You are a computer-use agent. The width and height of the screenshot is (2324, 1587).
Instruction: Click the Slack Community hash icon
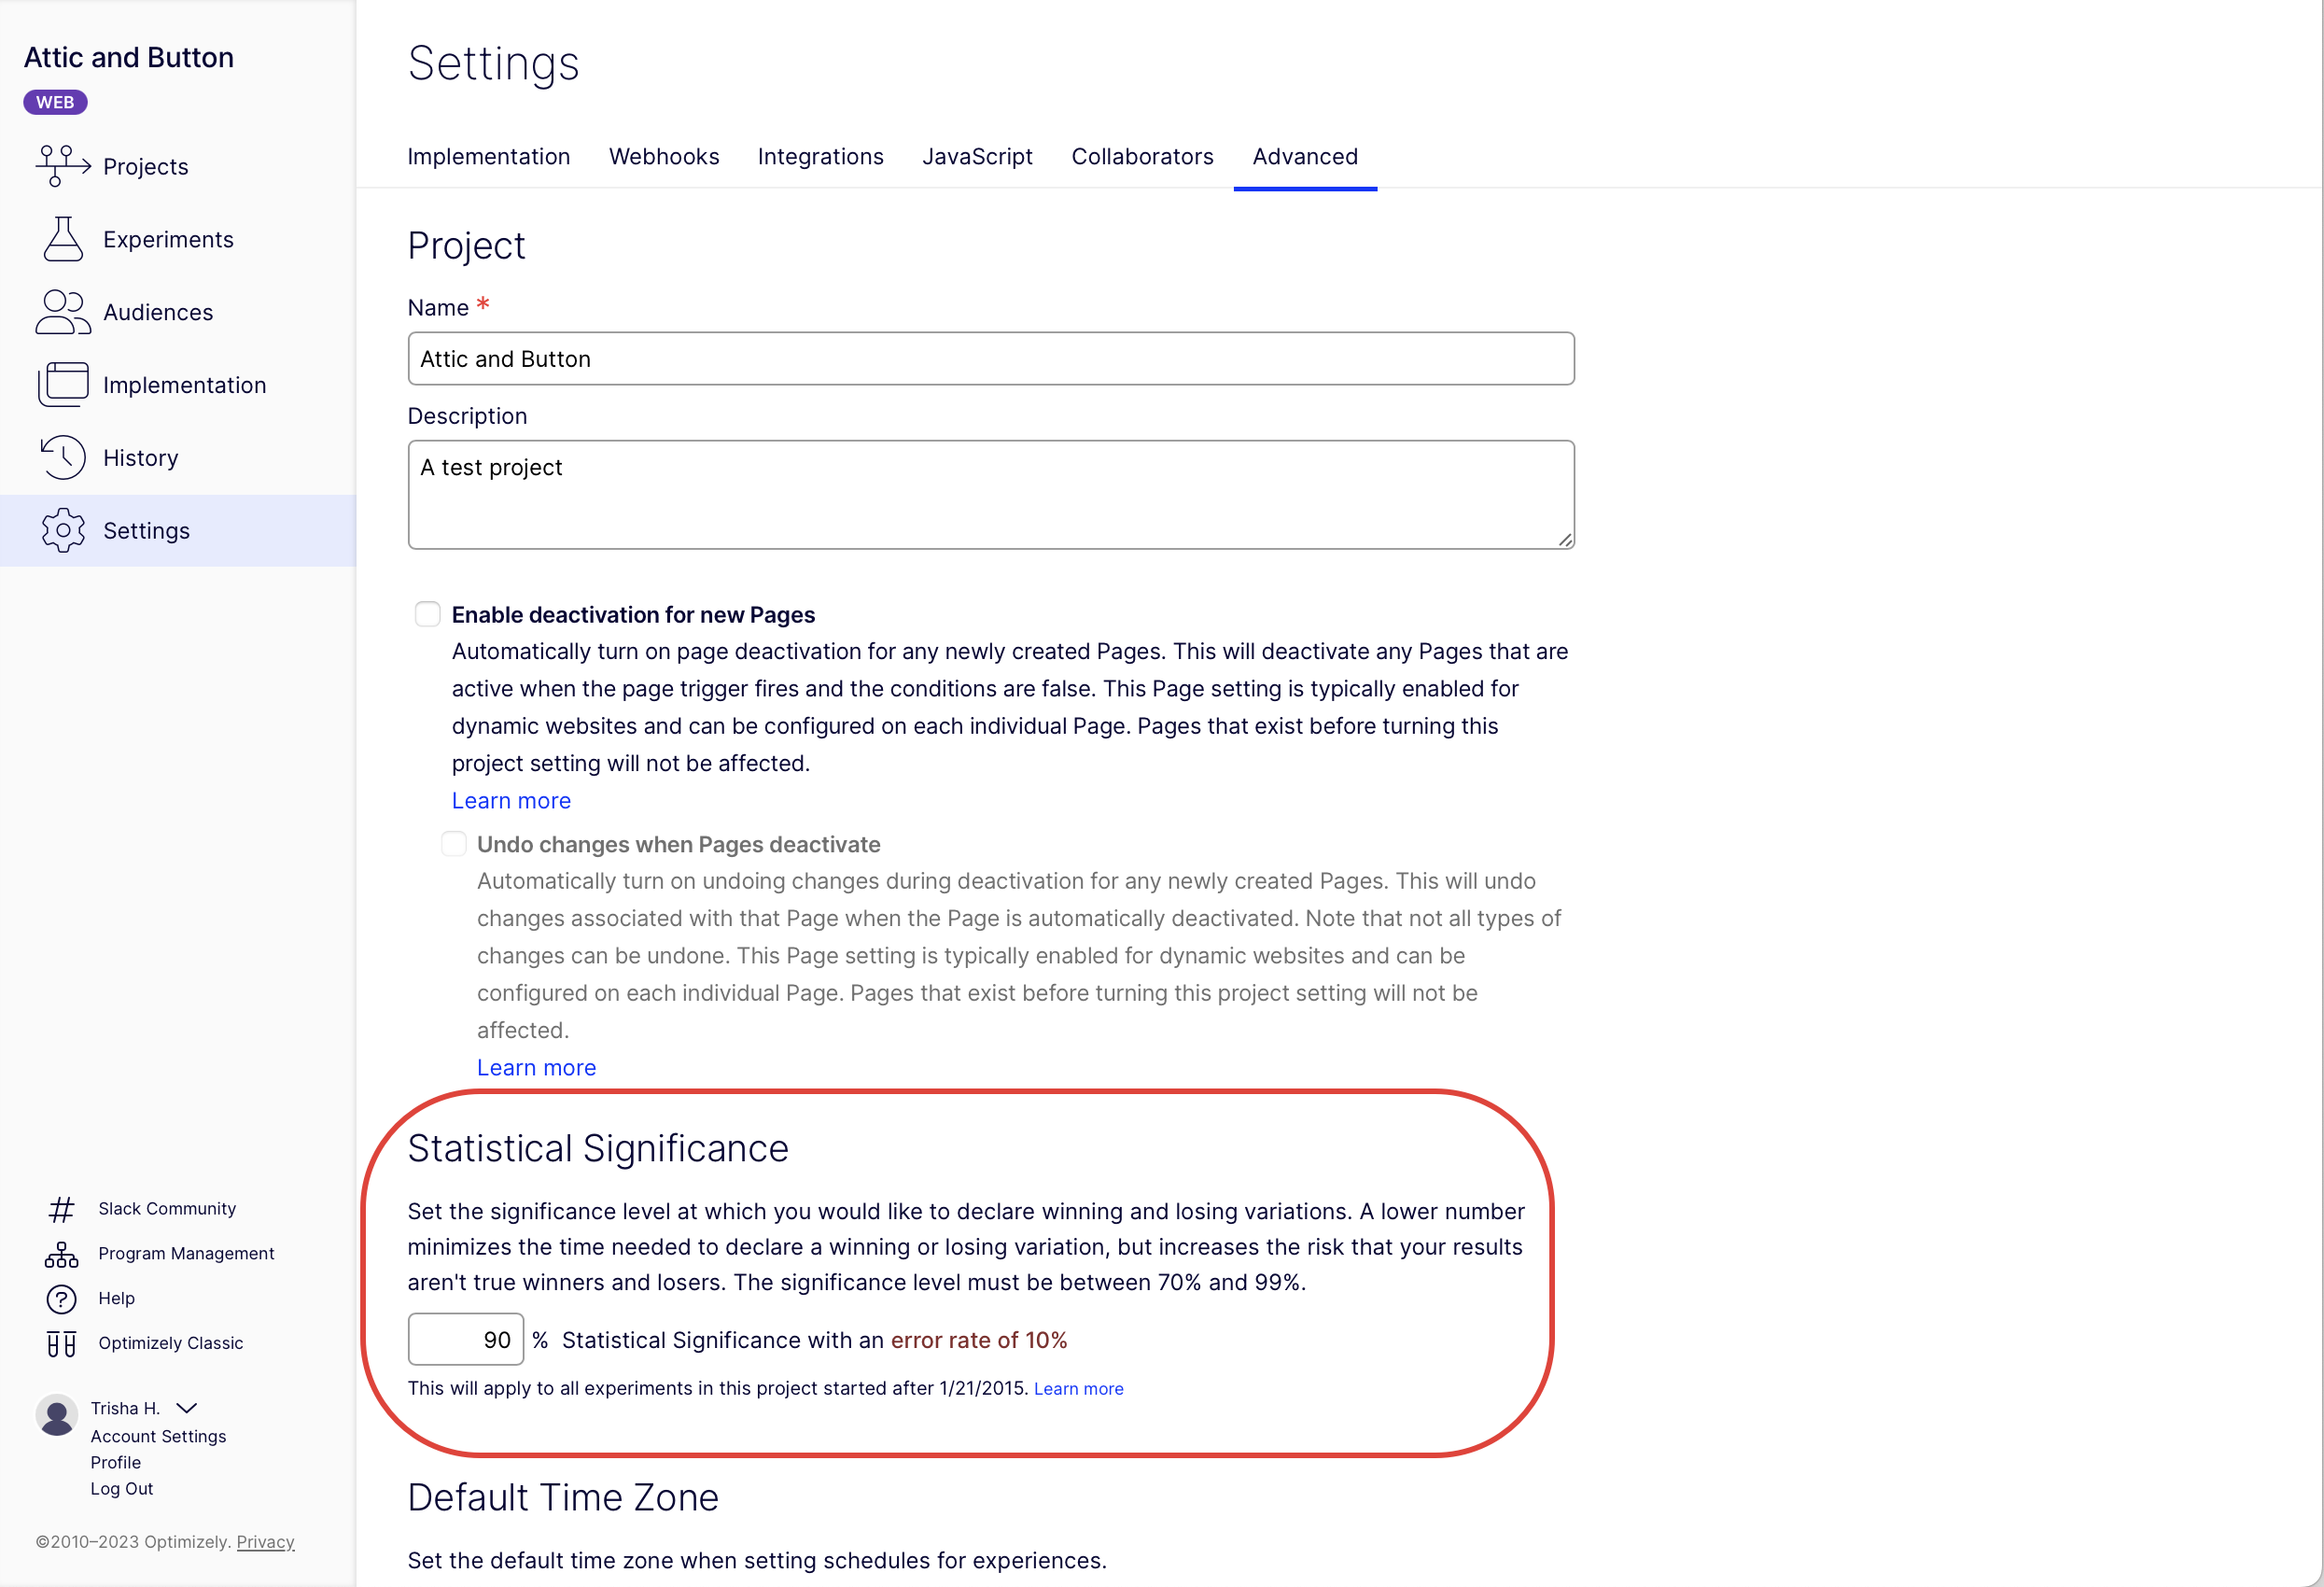coord(61,1210)
